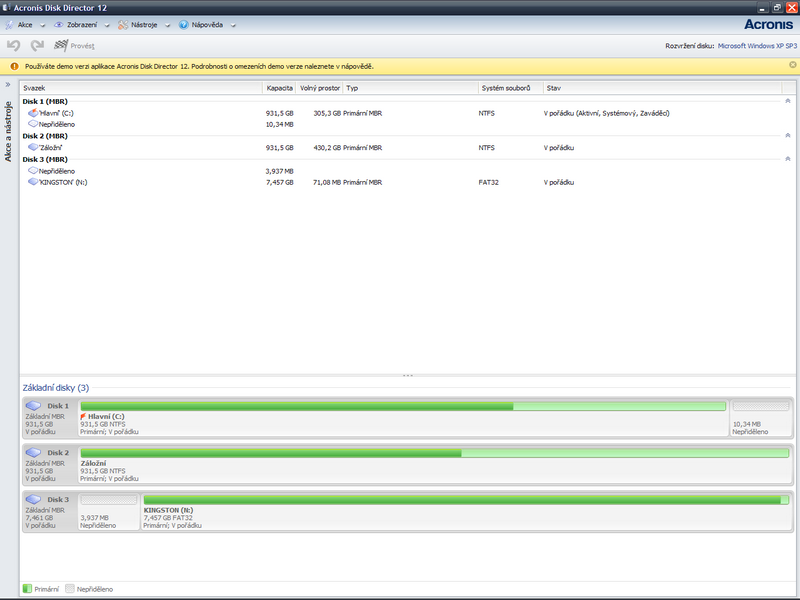Image resolution: width=800 pixels, height=600 pixels.
Task: Collapse the Disk 3 (MBR) group
Action: (788, 159)
